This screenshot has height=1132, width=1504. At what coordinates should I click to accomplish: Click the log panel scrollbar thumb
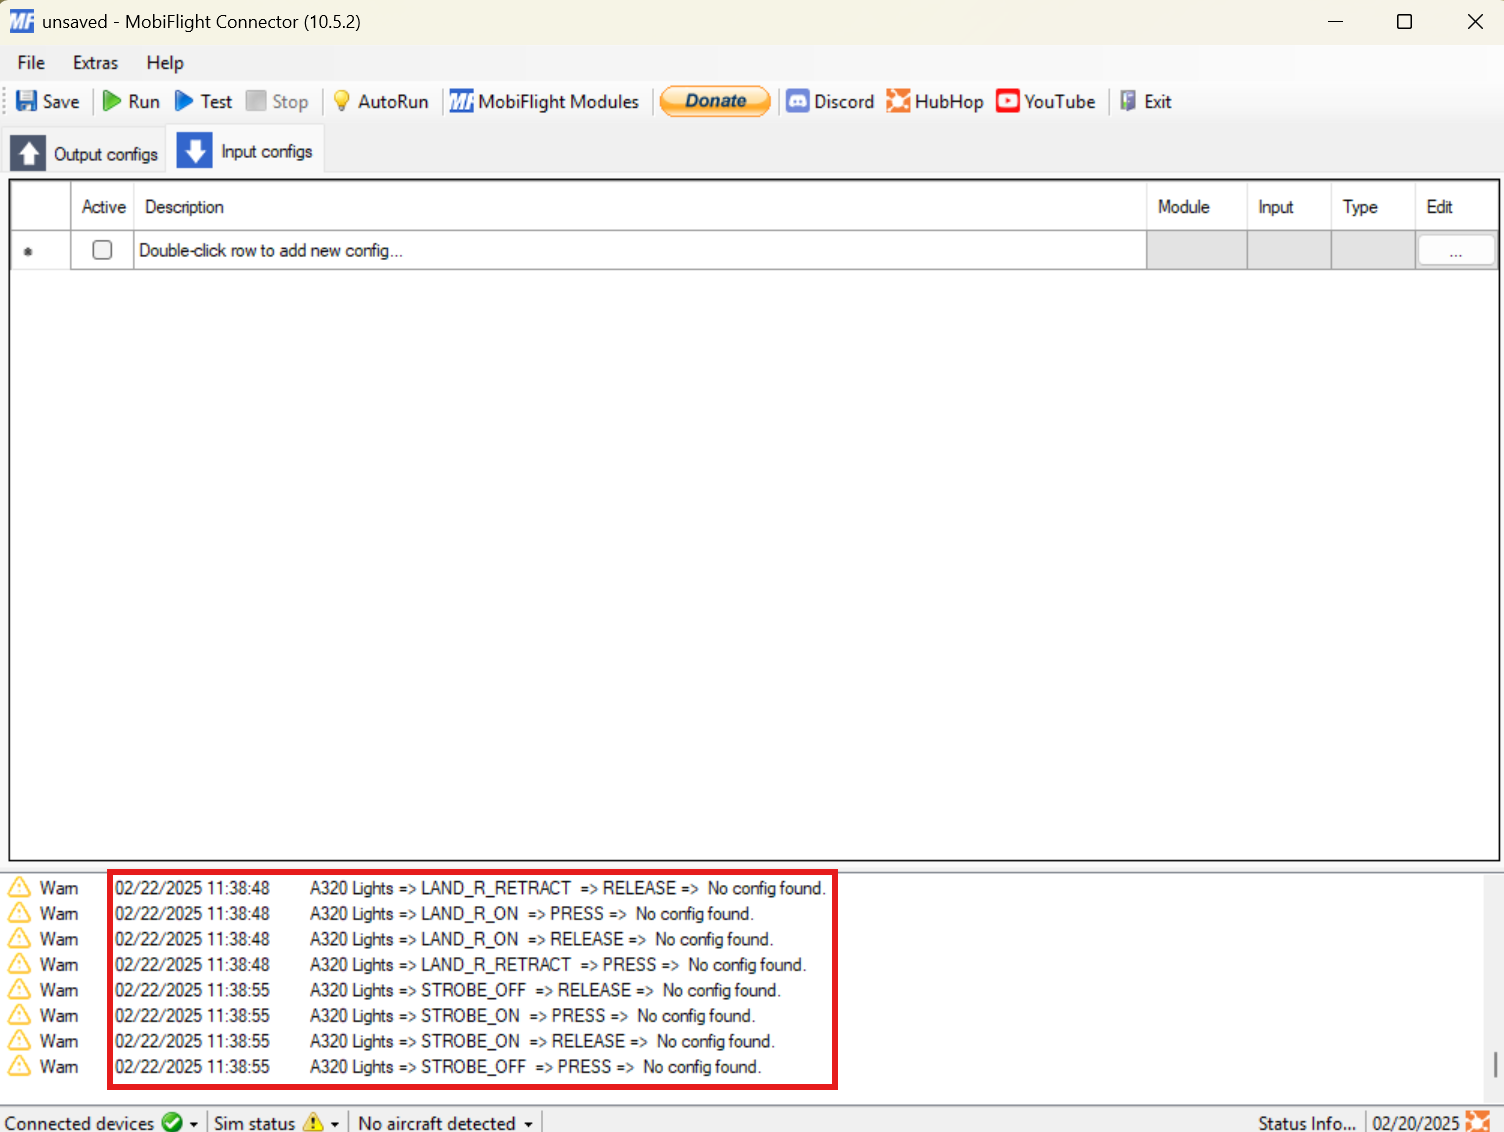1495,1064
